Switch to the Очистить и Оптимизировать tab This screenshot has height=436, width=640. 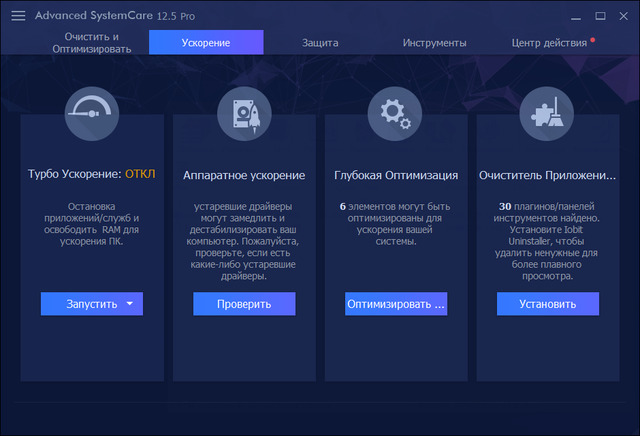[x=78, y=42]
